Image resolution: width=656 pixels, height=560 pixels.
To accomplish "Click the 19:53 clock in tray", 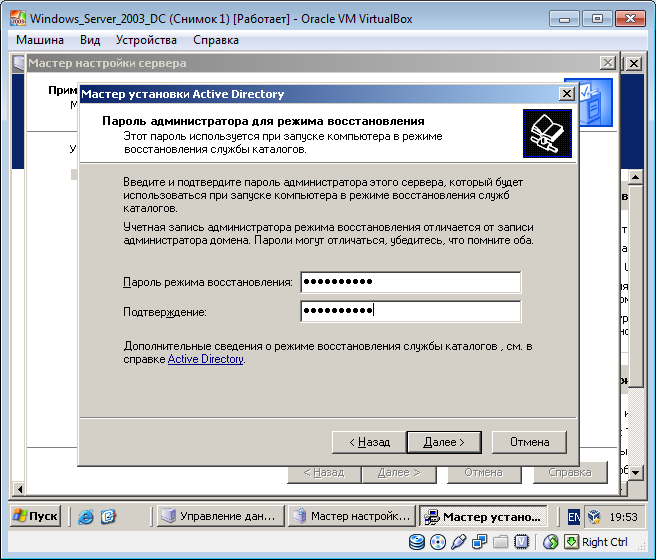I will pyautogui.click(x=623, y=517).
